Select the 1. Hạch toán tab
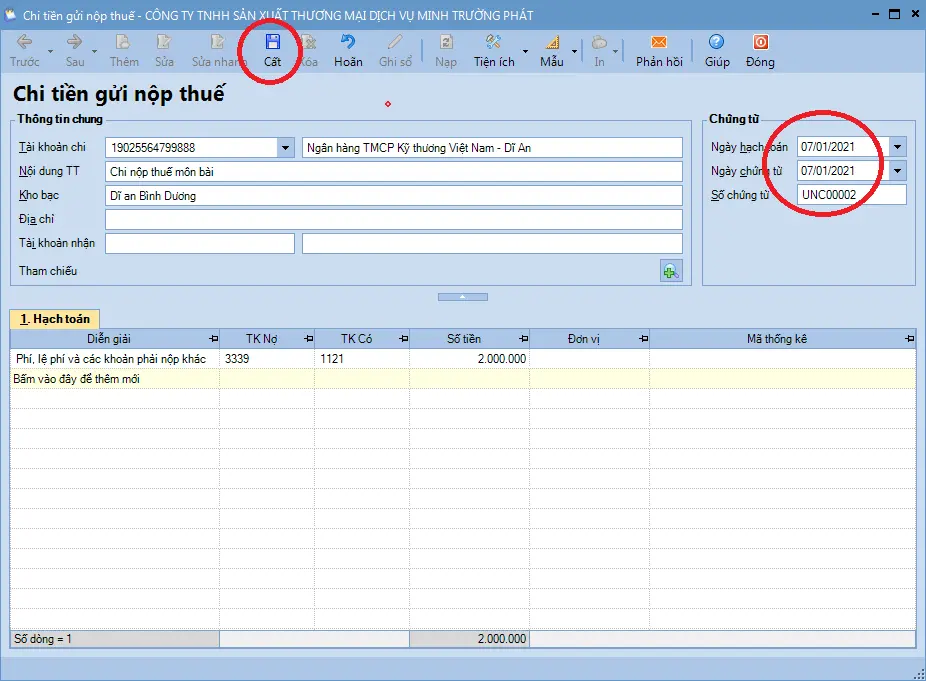The image size is (926, 681). coord(54,319)
